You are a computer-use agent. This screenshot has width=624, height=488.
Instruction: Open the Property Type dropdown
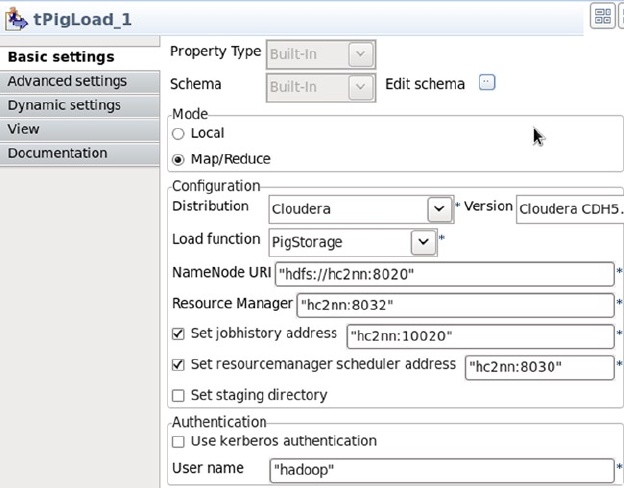coord(361,53)
